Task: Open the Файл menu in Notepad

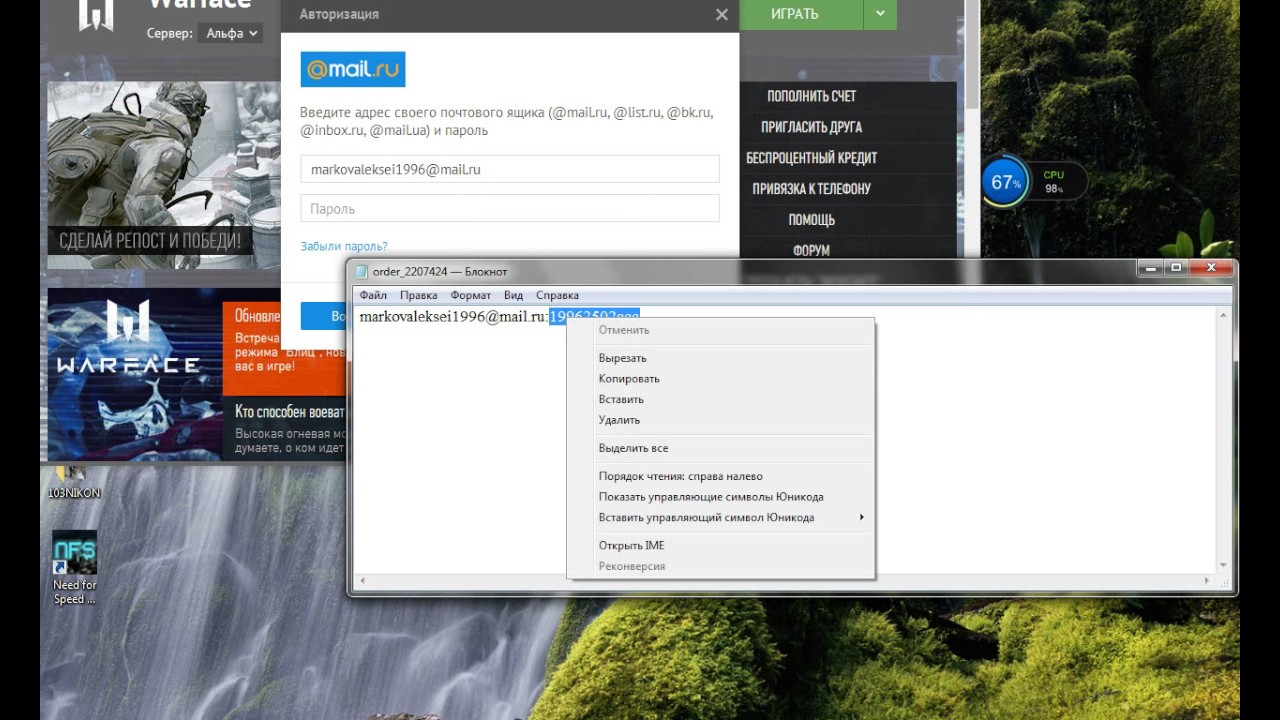Action: click(373, 295)
